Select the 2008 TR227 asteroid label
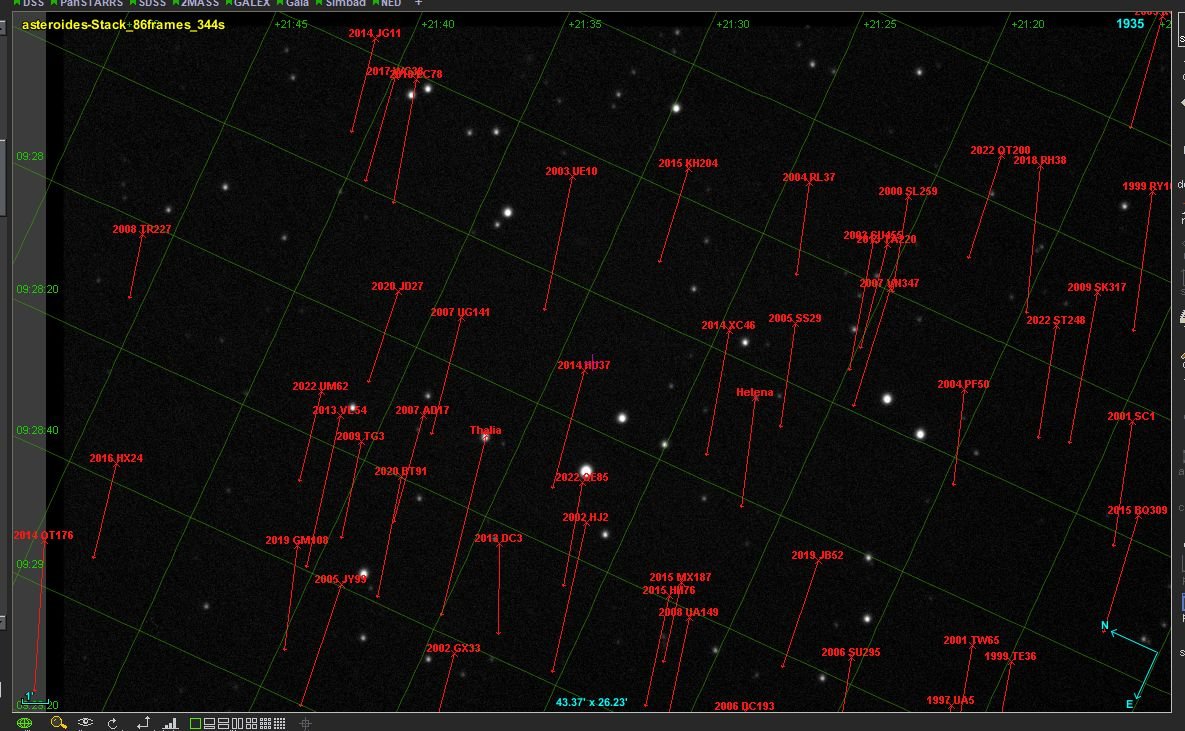Viewport: 1185px width, 731px height. pos(141,229)
